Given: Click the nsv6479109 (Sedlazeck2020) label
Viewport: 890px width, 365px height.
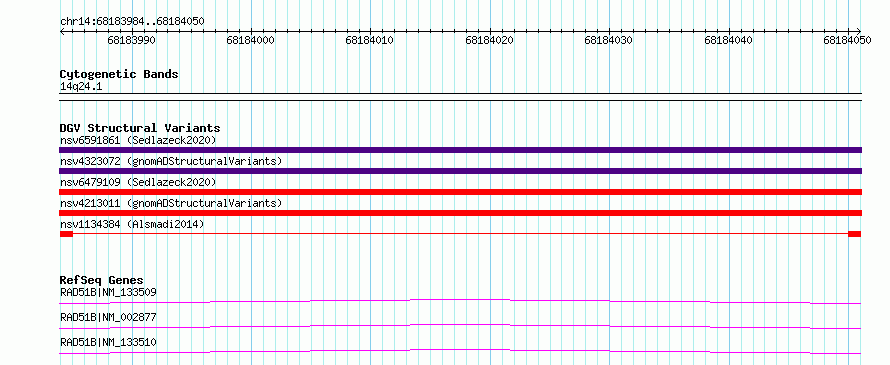Looking at the screenshot, I should 138,182.
